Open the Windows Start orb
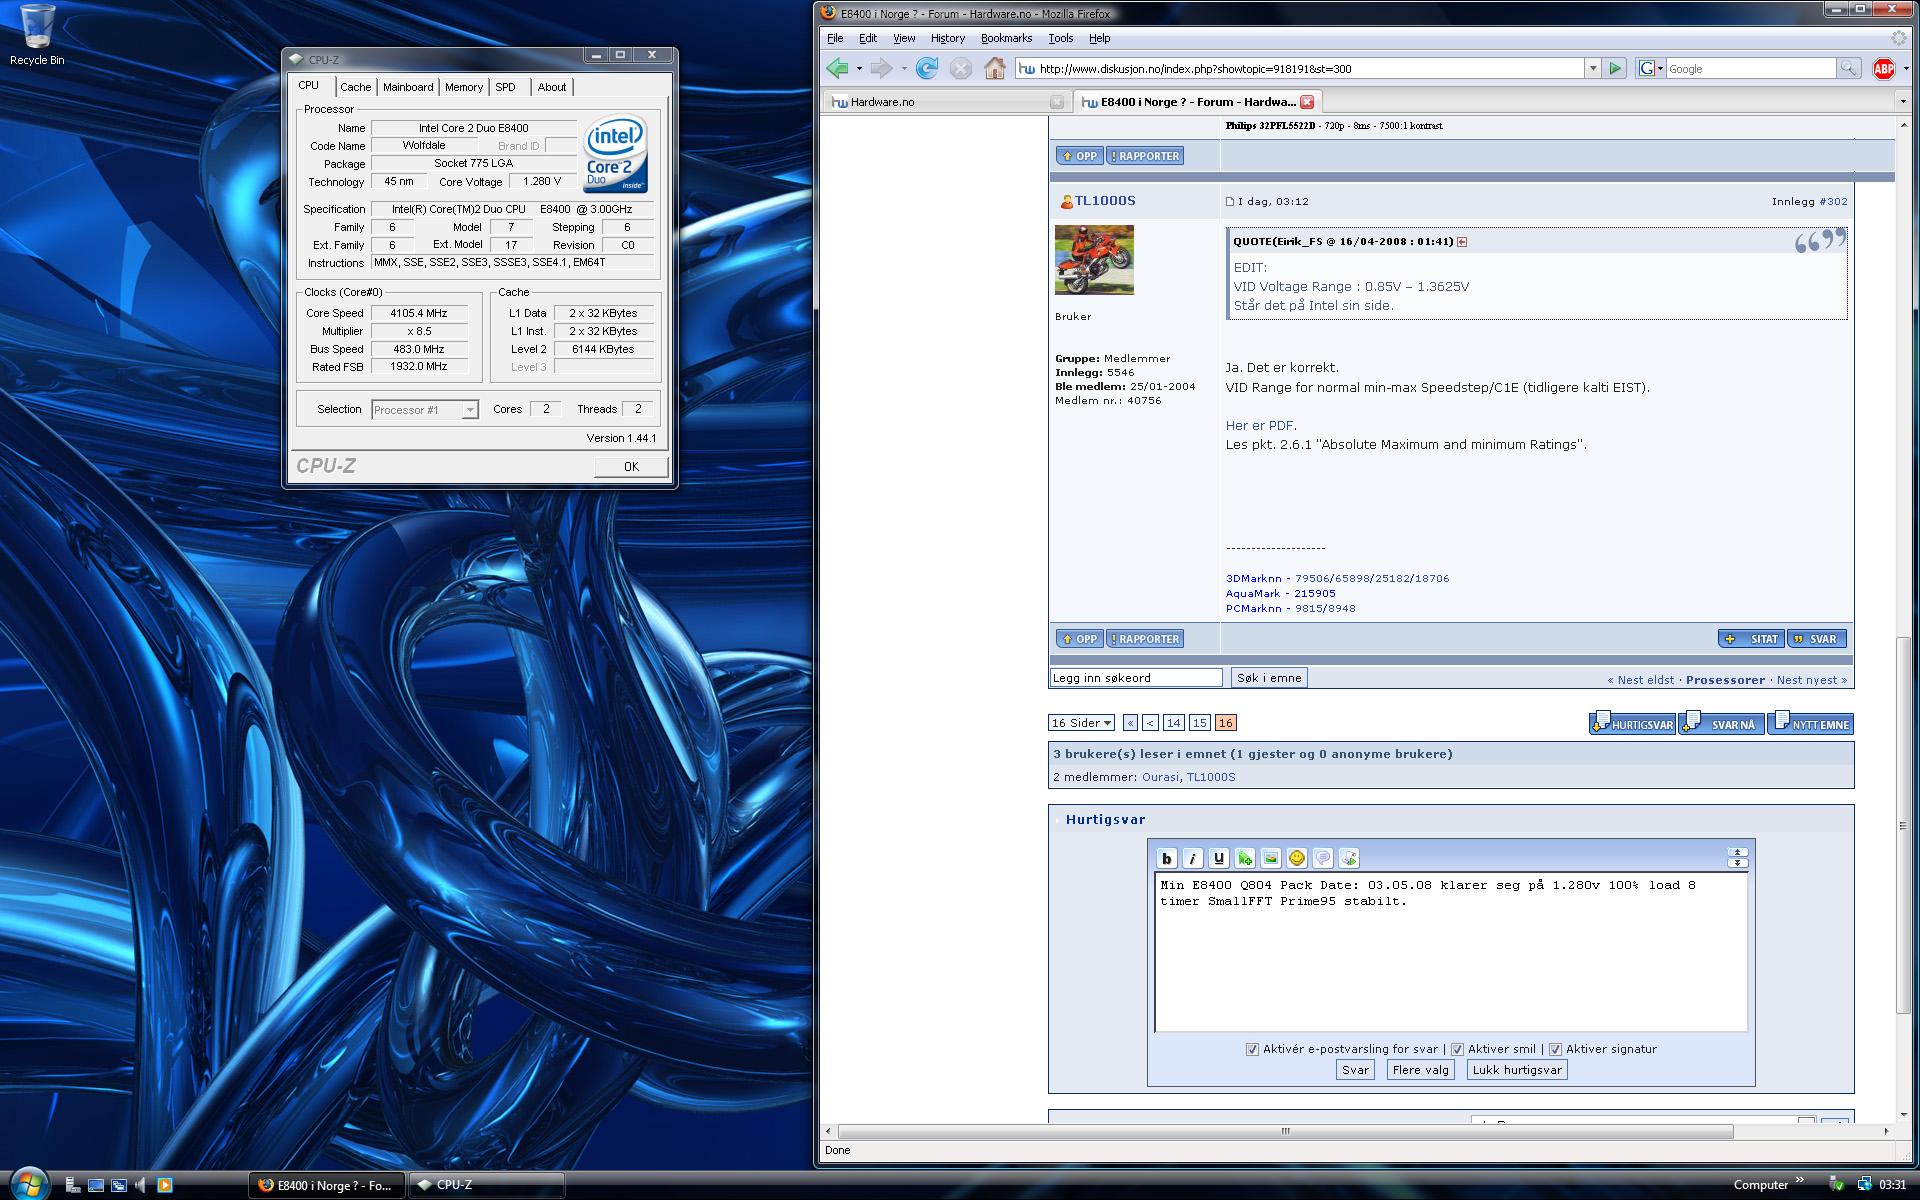Image resolution: width=1920 pixels, height=1200 pixels. click(28, 1183)
